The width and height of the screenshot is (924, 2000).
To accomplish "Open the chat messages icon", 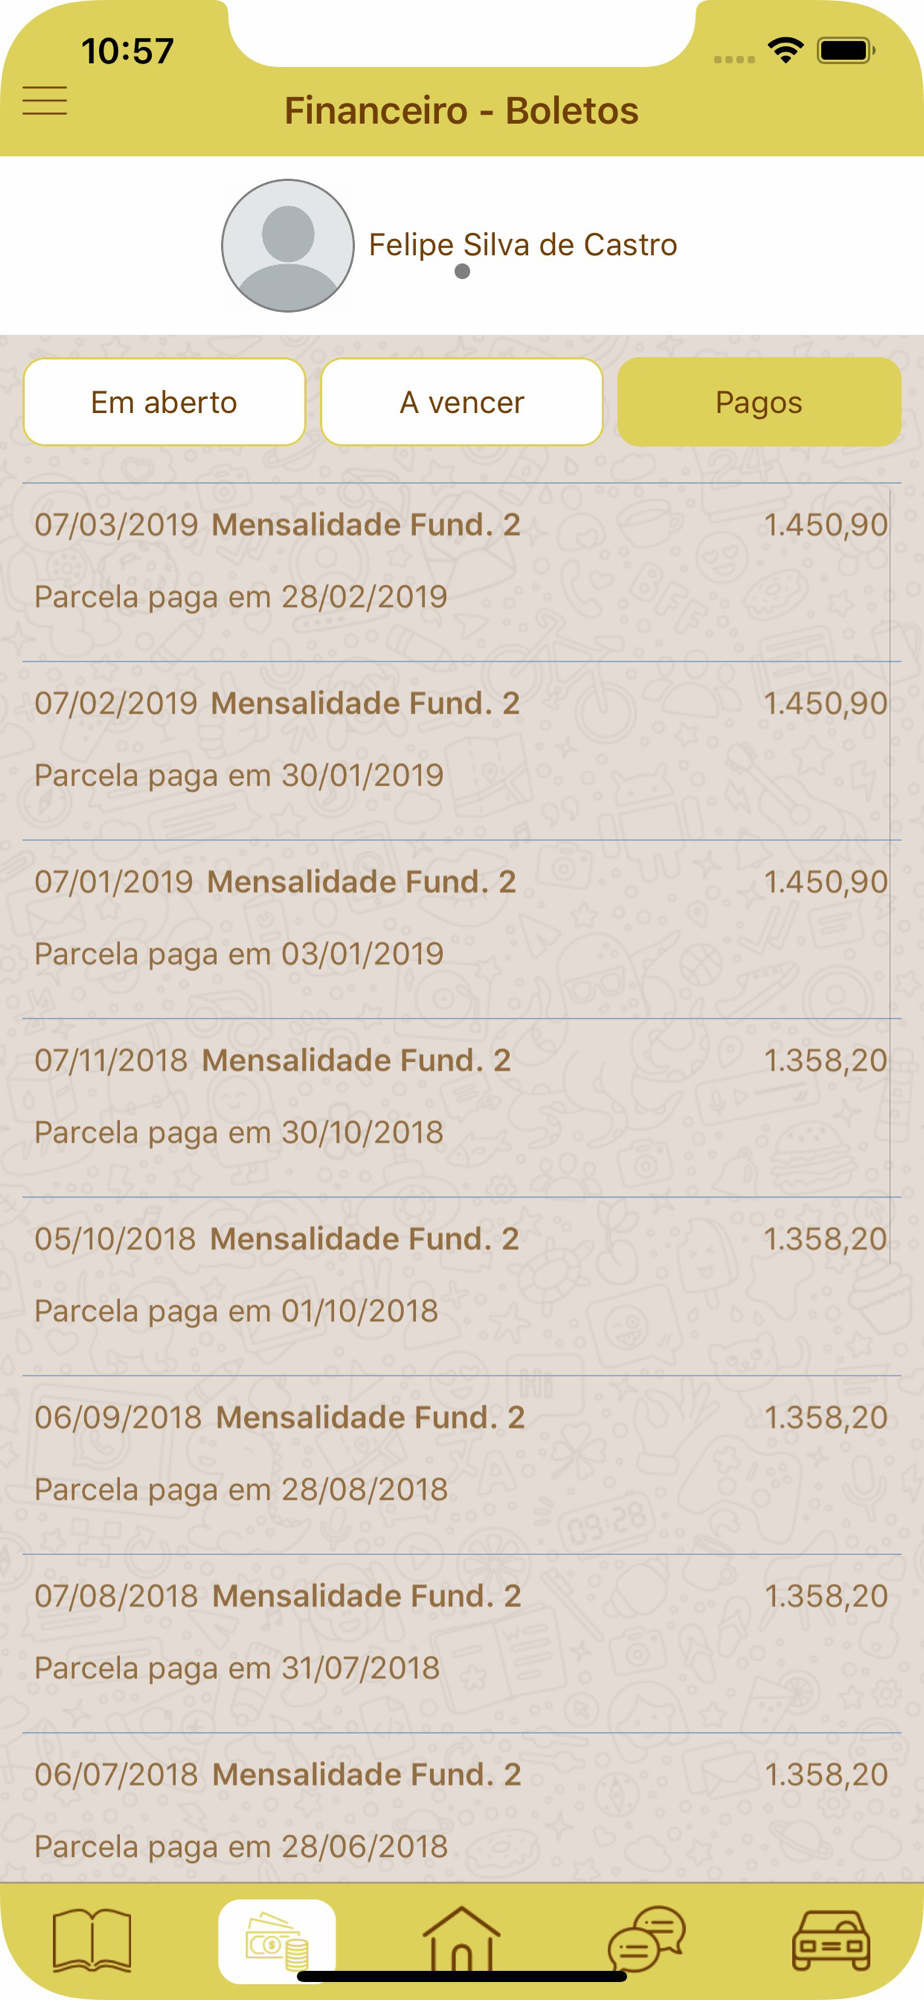I will [647, 1939].
